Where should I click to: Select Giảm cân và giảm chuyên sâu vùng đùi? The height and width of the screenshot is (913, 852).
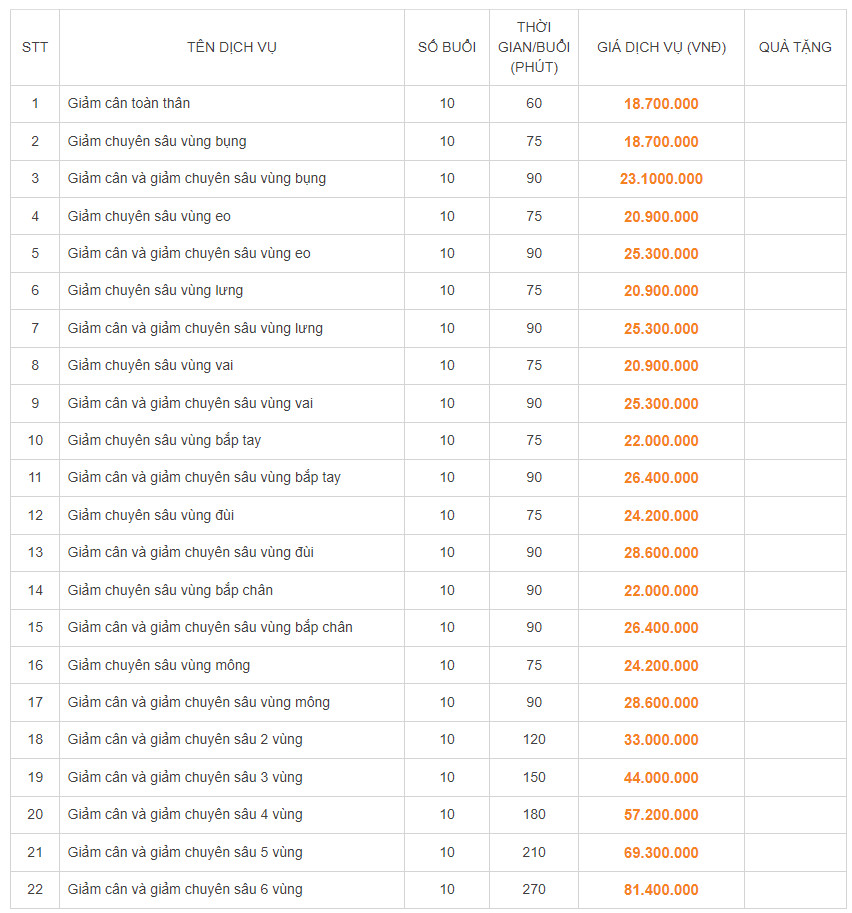click(190, 552)
